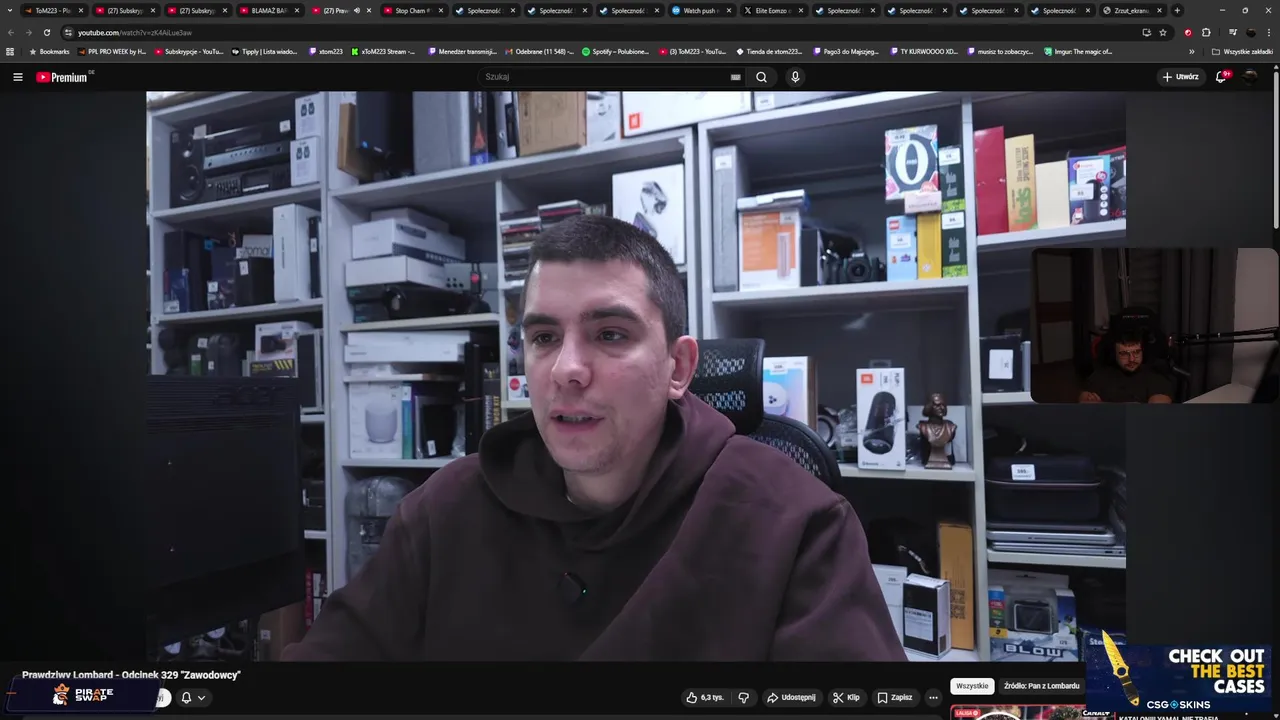Click the search magnifier button
Image resolution: width=1280 pixels, height=720 pixels.
coord(762,77)
